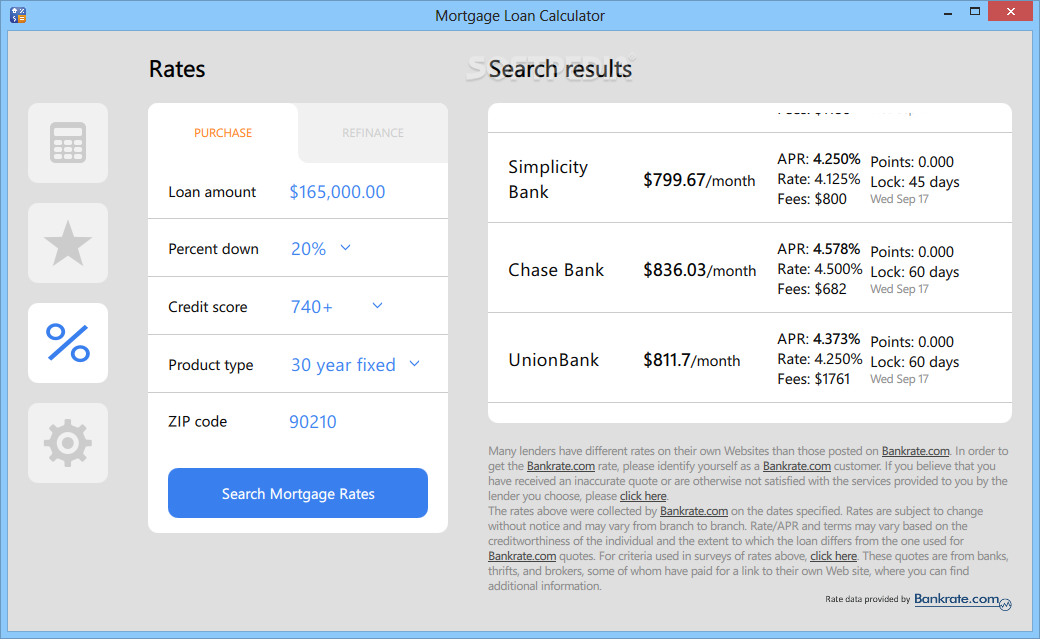Open Bankrate.com link before 'customer'
Image resolution: width=1040 pixels, height=639 pixels.
797,466
